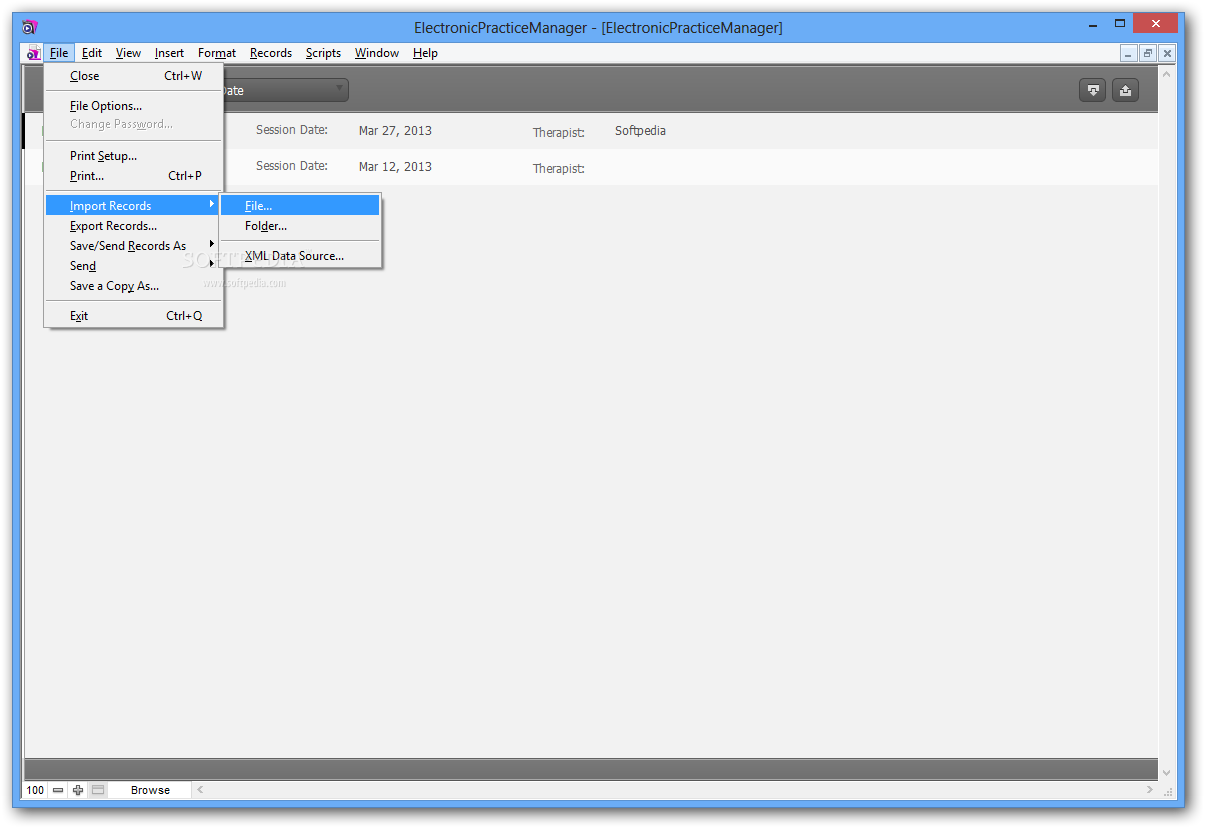The height and width of the screenshot is (828, 1205).
Task: Choose Print... from File menu
Action: [x=132, y=176]
